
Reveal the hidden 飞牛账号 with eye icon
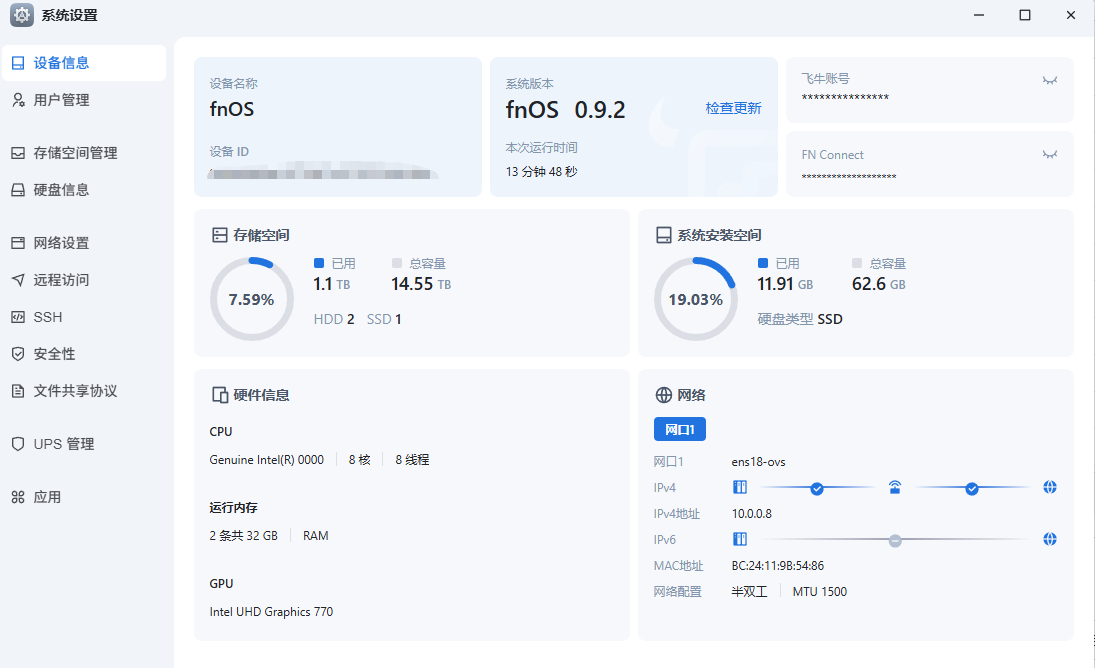tap(1050, 80)
